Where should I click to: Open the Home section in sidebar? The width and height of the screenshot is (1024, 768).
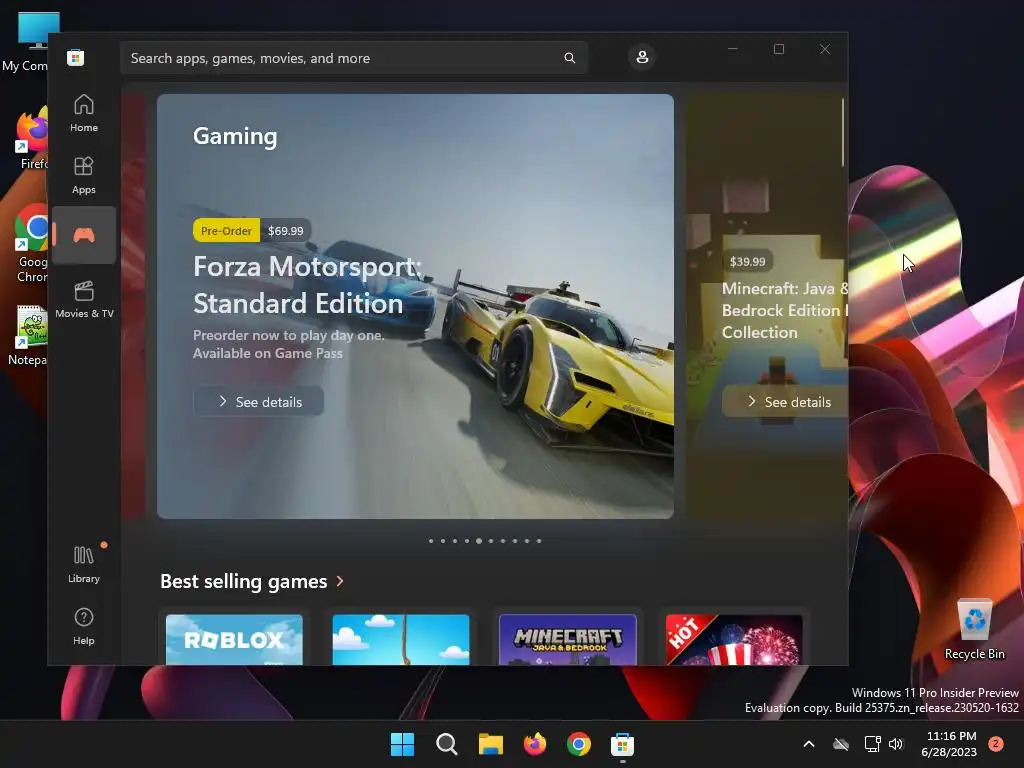click(x=84, y=113)
